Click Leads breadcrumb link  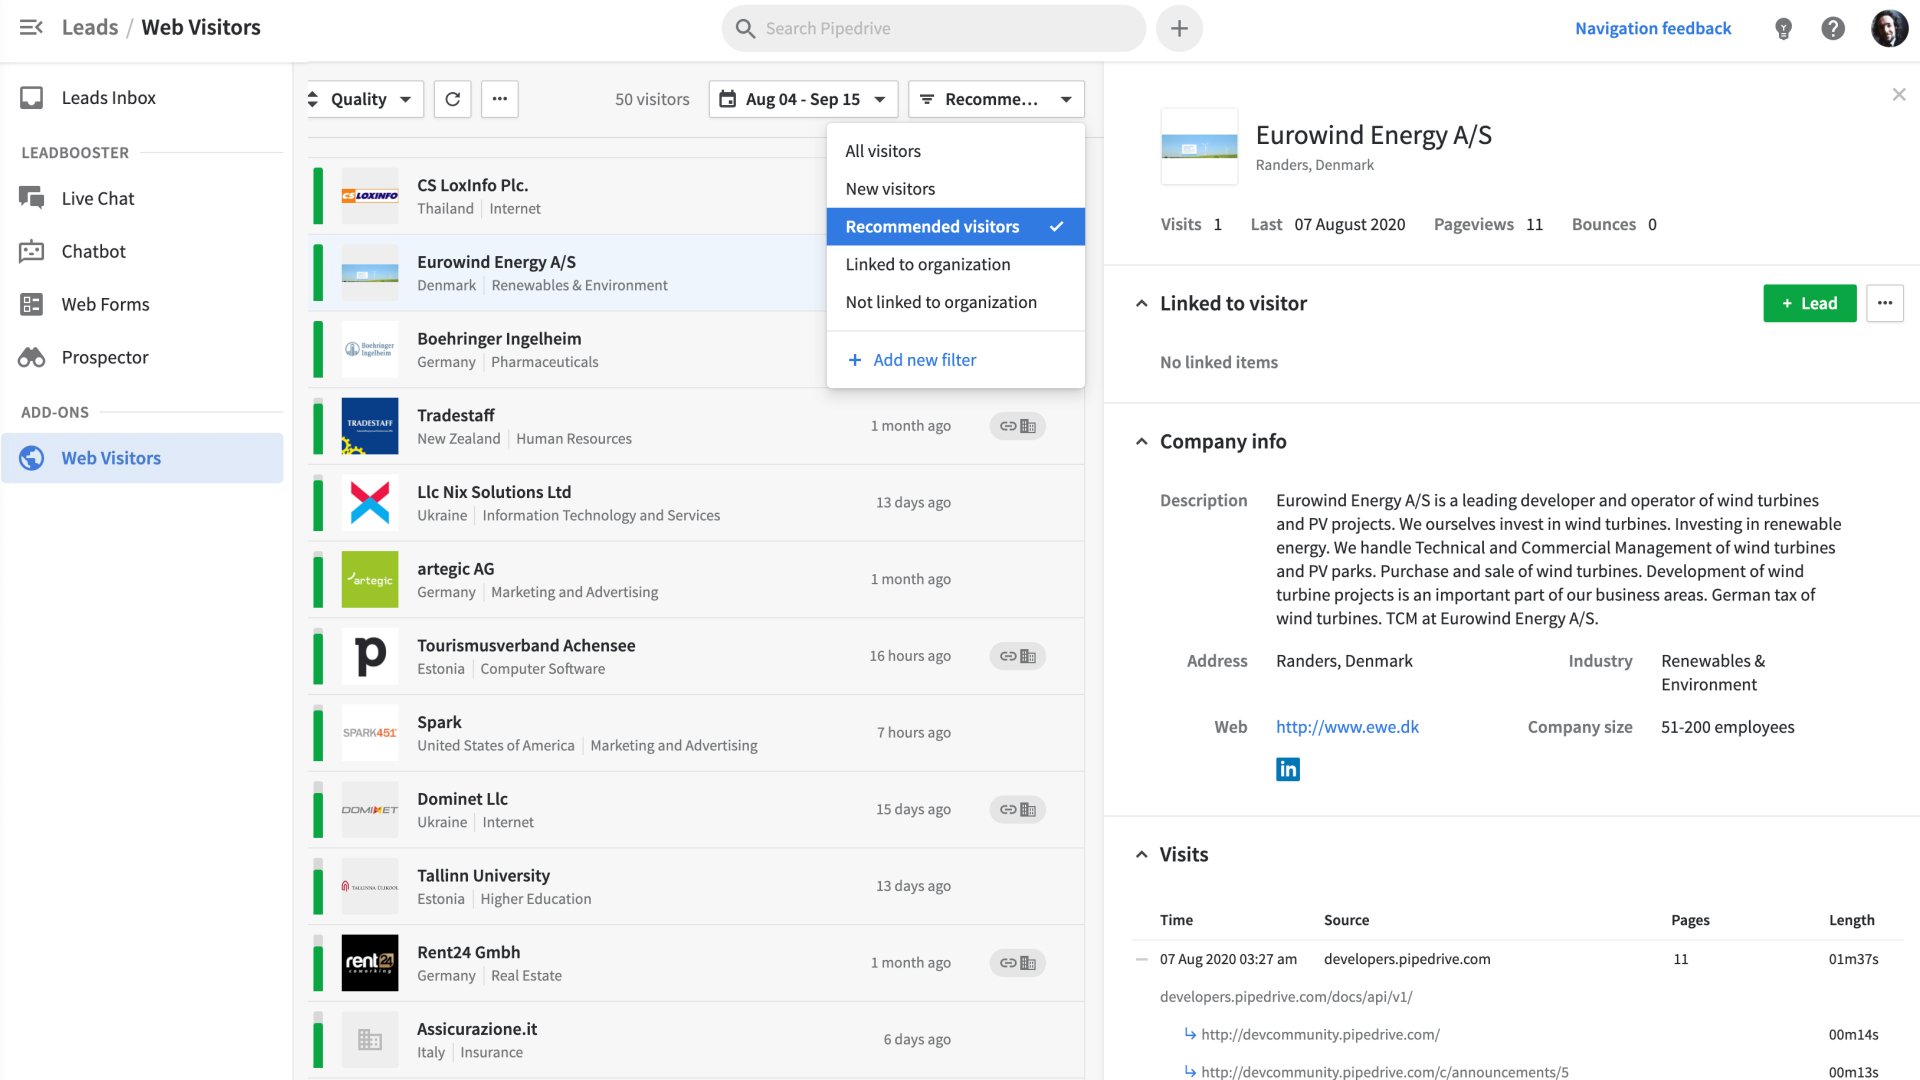pos(90,27)
